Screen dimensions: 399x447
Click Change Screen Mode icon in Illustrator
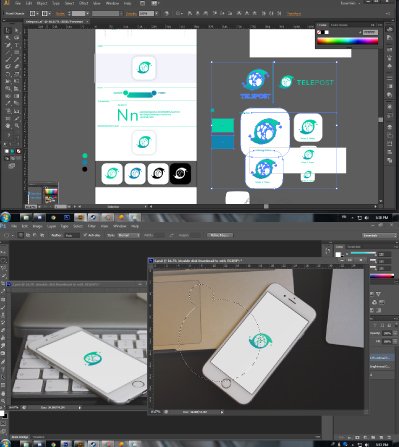point(12,166)
